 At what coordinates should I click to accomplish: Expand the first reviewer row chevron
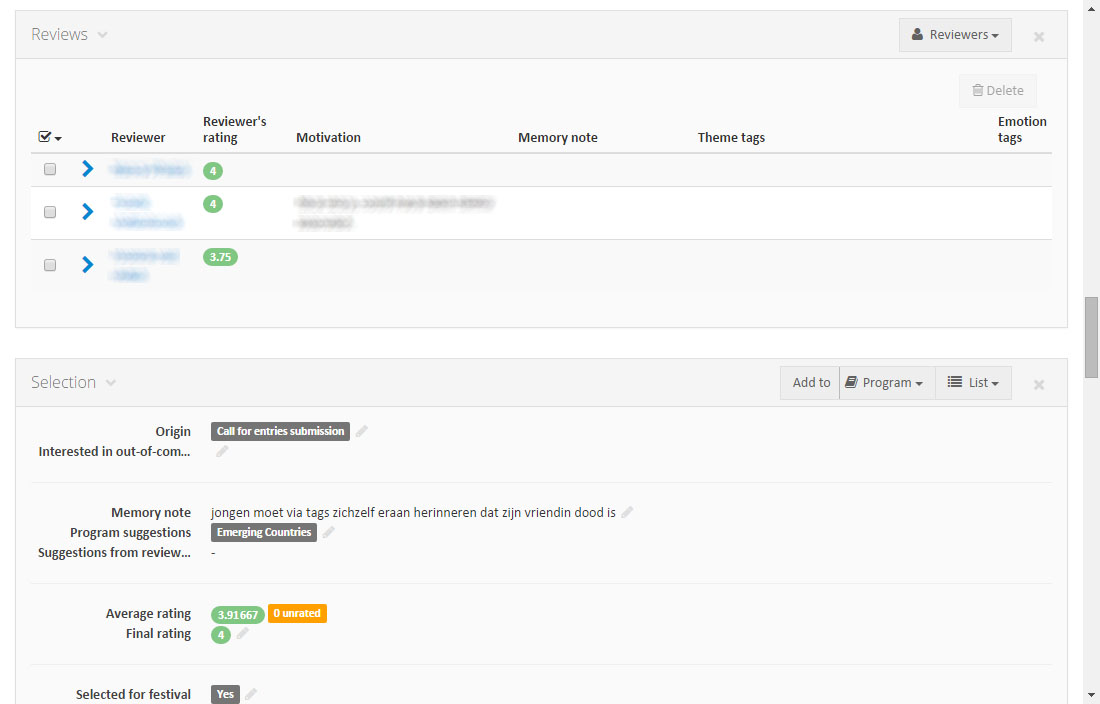[x=88, y=169]
